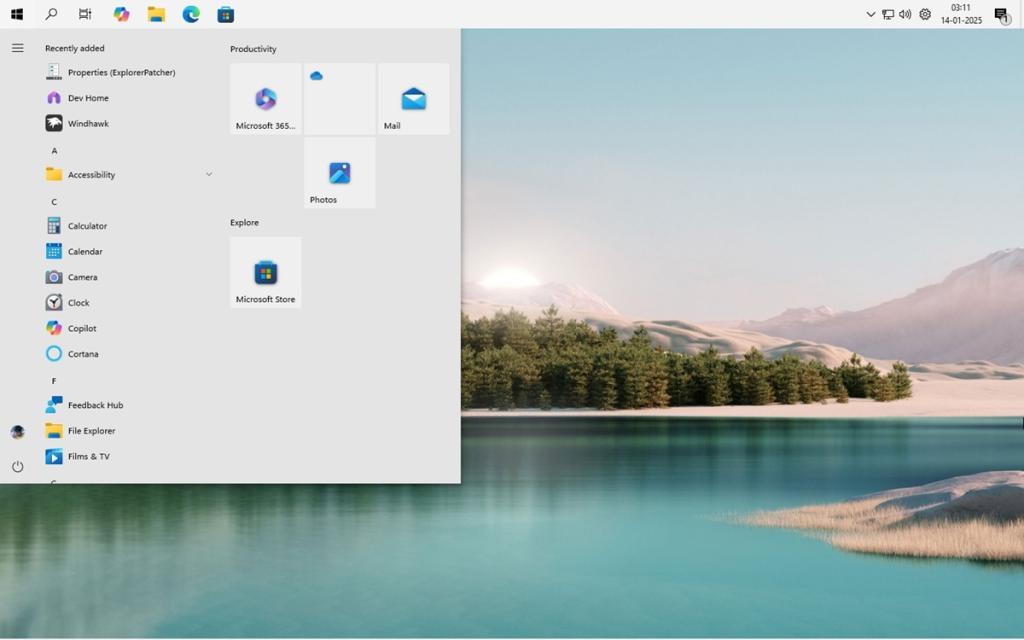Image resolution: width=1024 pixels, height=640 pixels.
Task: Start the Windhawk app
Action: (x=86, y=123)
